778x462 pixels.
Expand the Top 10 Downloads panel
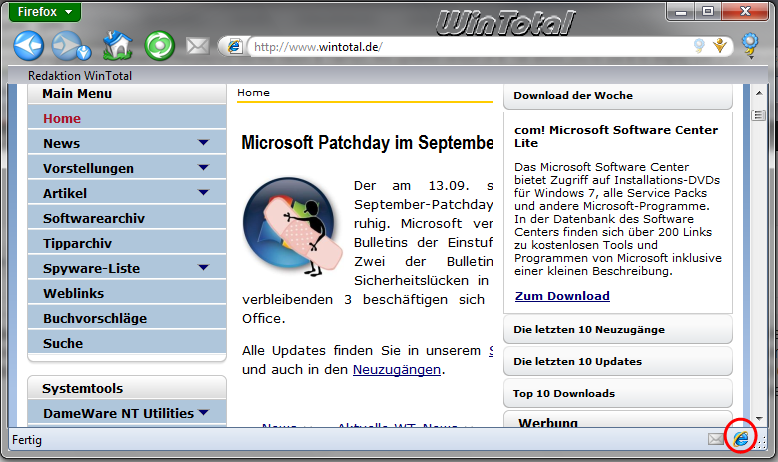[618, 394]
